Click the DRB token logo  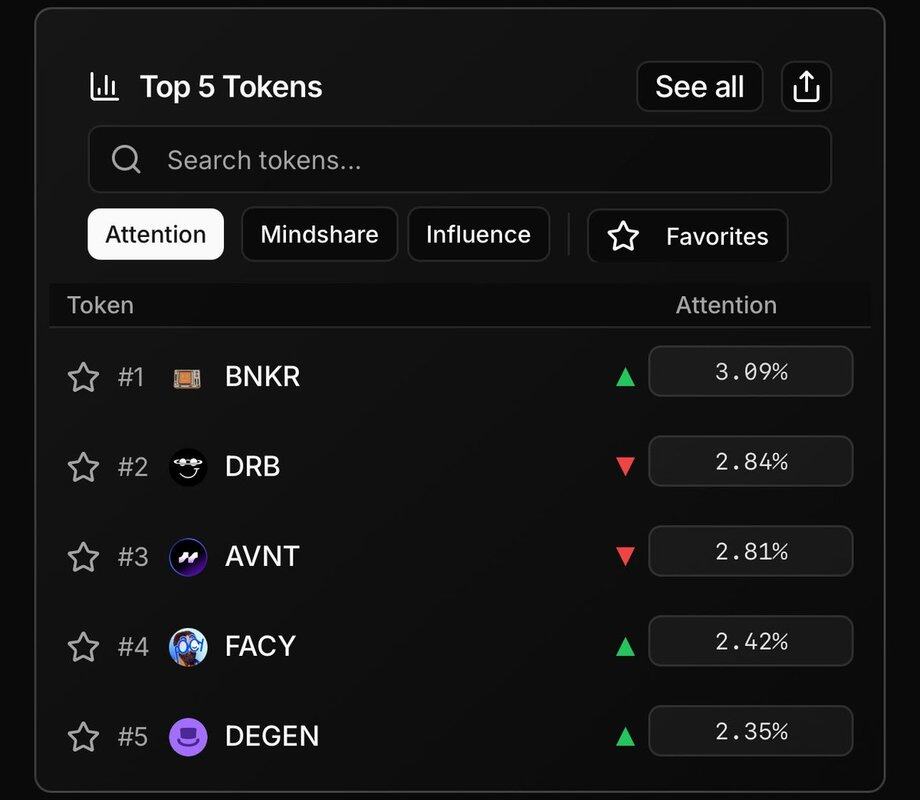click(188, 467)
